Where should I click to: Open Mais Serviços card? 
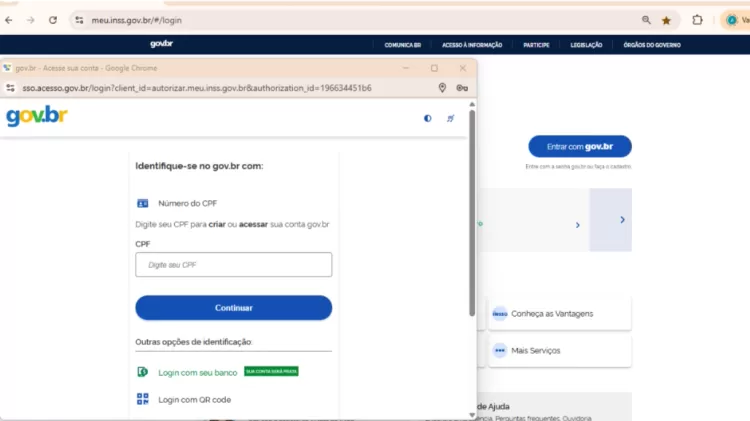(x=560, y=351)
